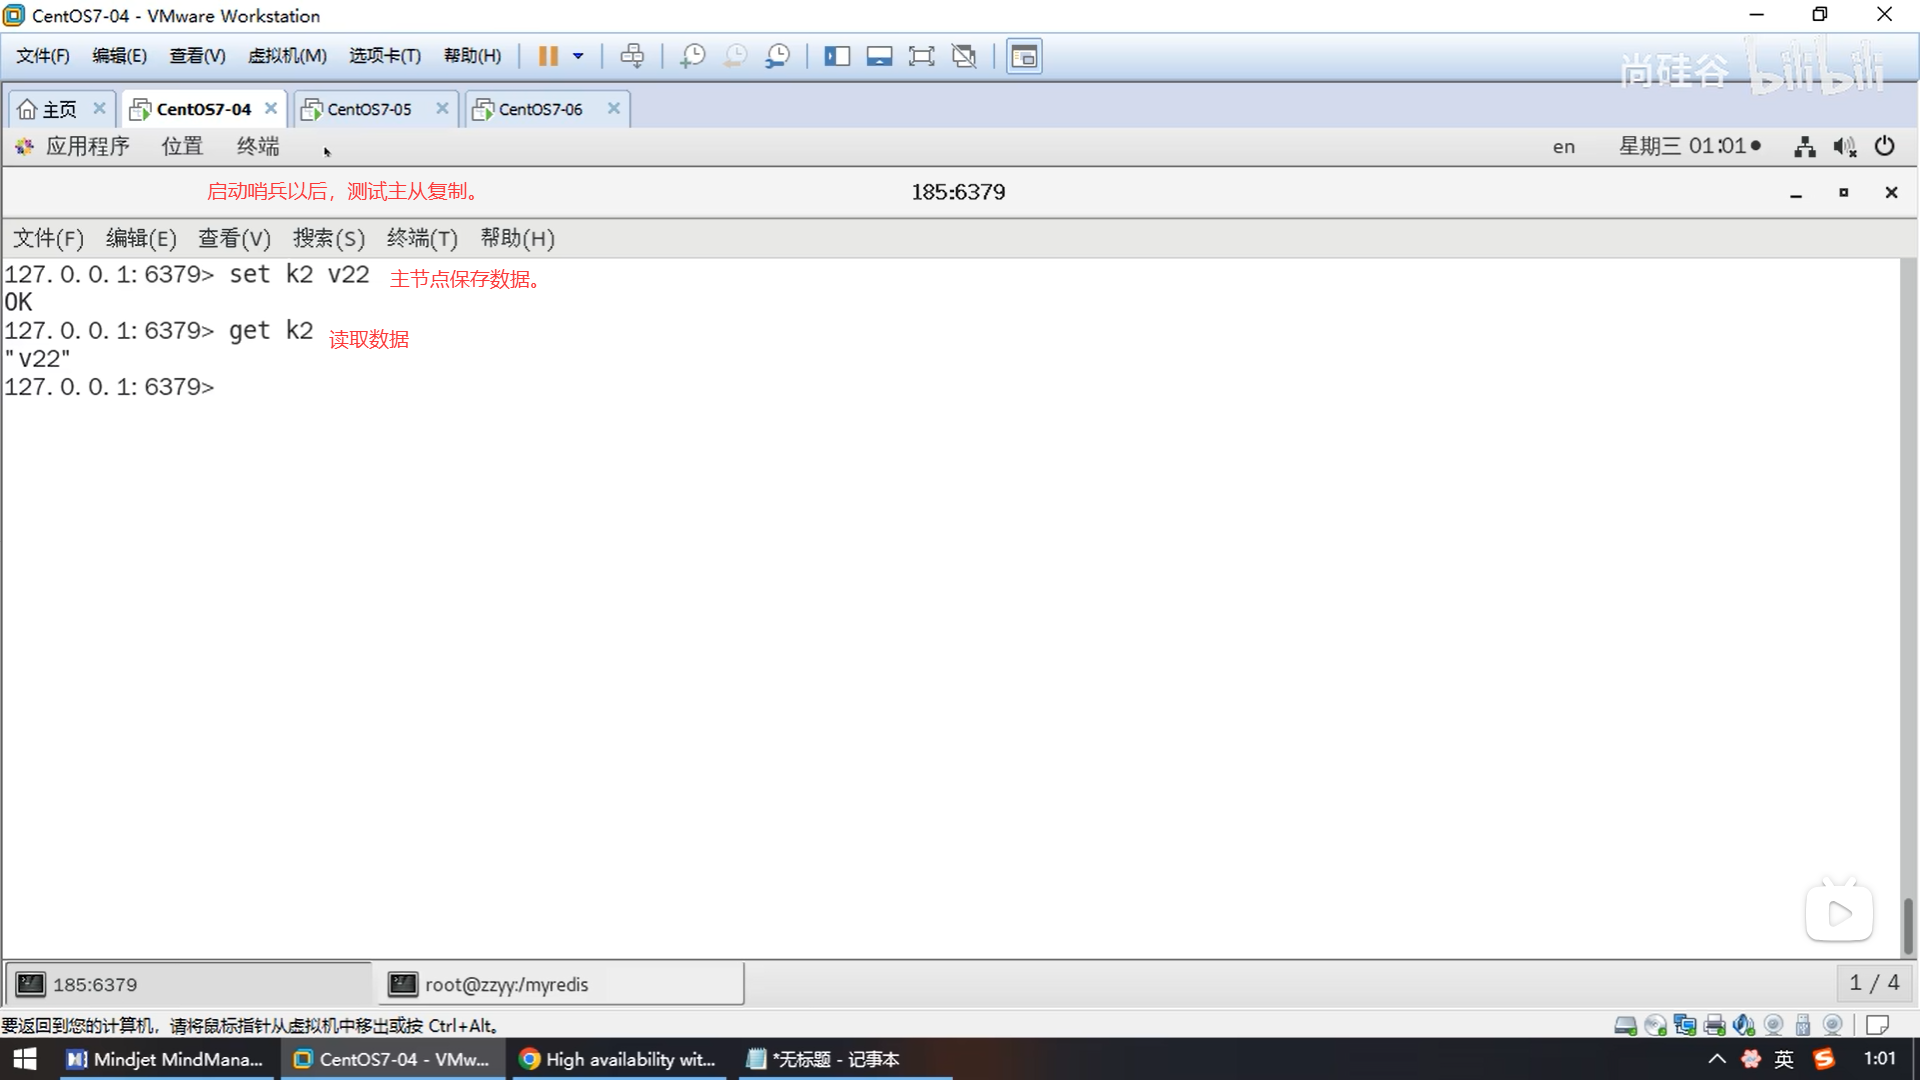This screenshot has width=1920, height=1080.
Task: Click the terminal vertical scrollbar
Action: point(1908,925)
